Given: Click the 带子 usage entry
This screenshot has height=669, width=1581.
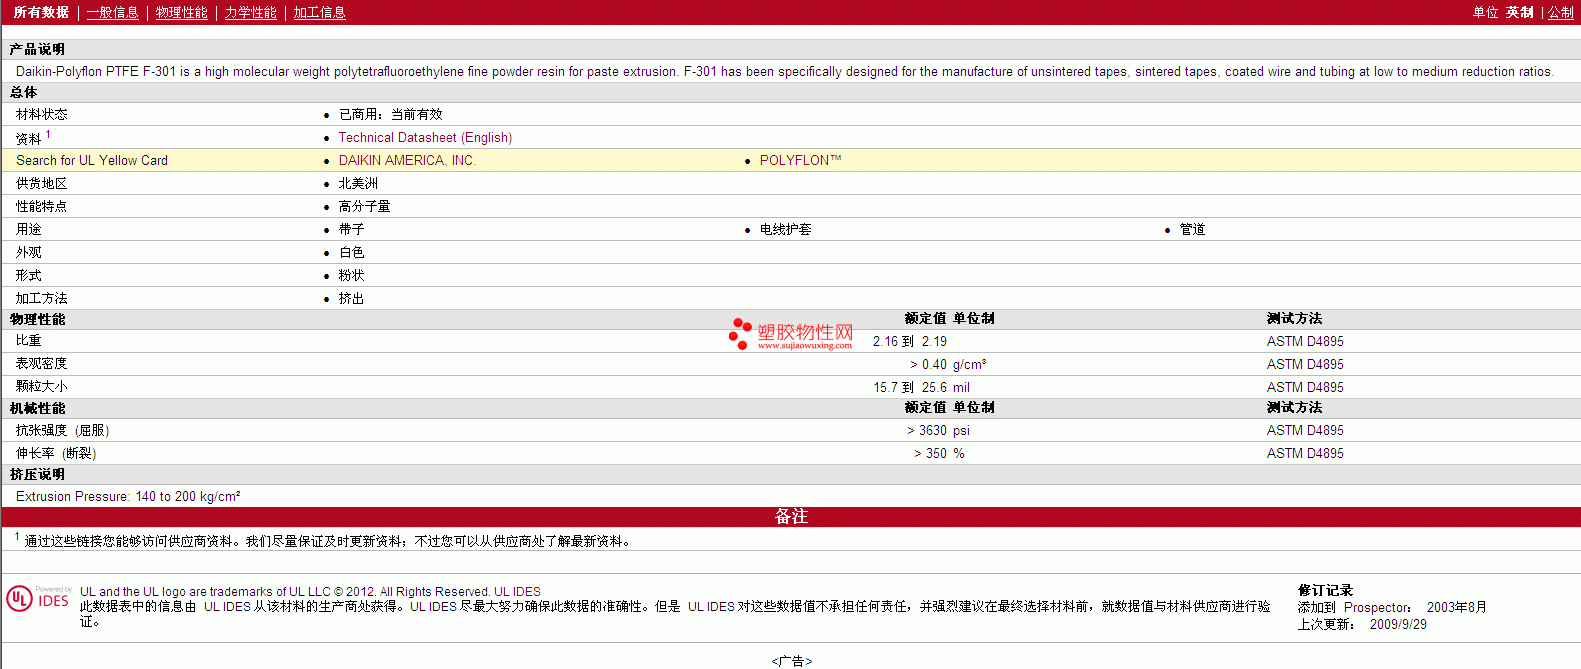Looking at the screenshot, I should coord(351,229).
